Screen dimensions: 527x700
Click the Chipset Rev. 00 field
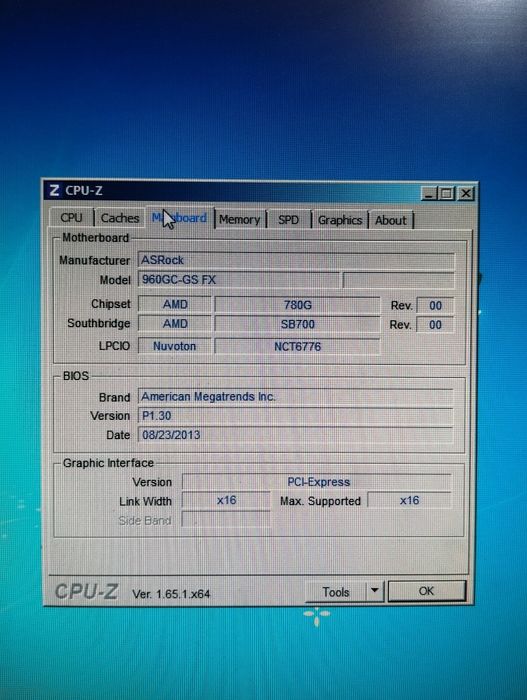tap(435, 305)
